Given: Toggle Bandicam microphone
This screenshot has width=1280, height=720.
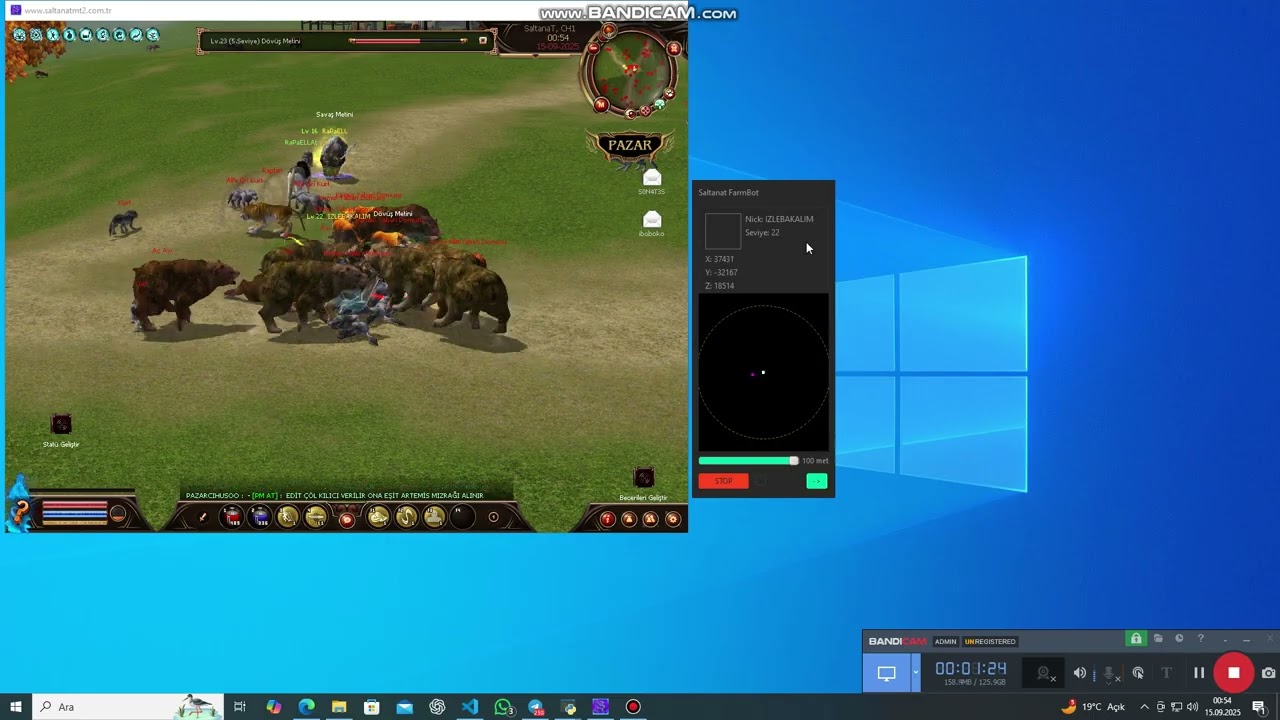Looking at the screenshot, I should (1108, 674).
